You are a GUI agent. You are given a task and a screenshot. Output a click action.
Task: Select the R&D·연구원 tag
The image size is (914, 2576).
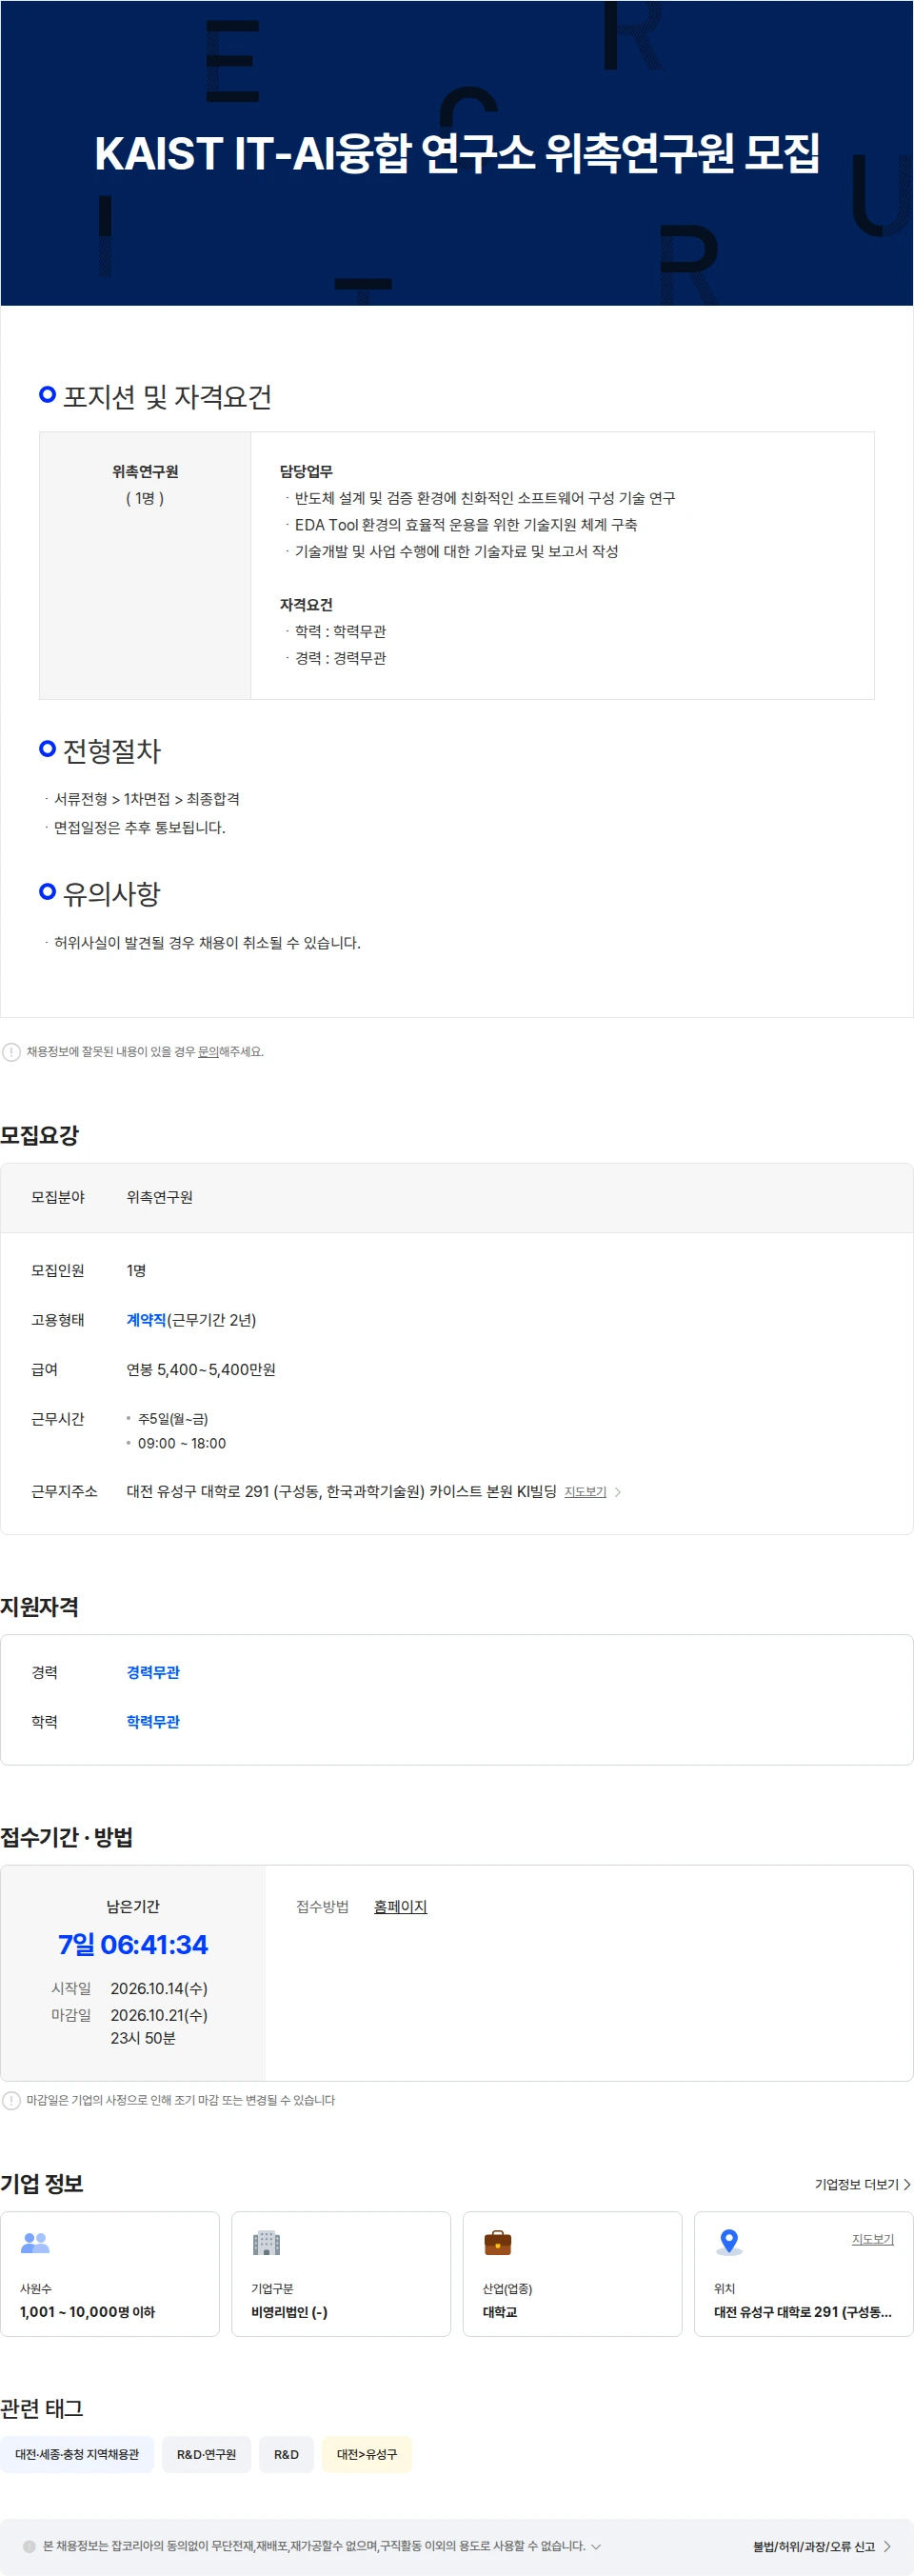(206, 2454)
